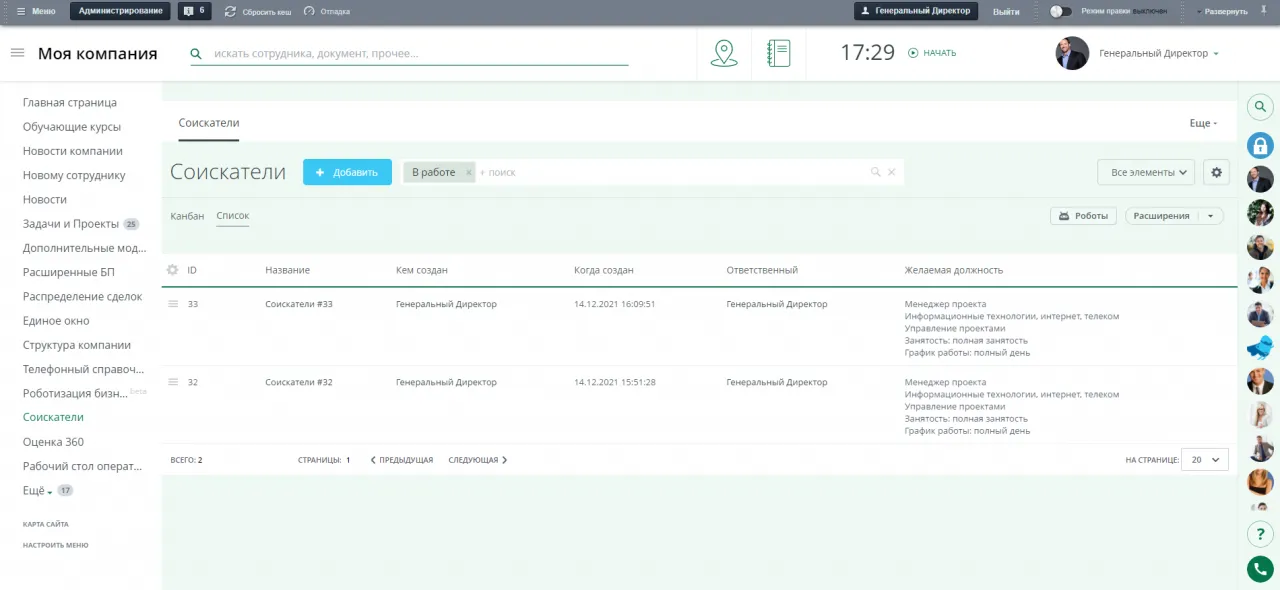This screenshot has width=1280, height=590.
Task: Open the help question mark icon
Action: pos(1260,533)
